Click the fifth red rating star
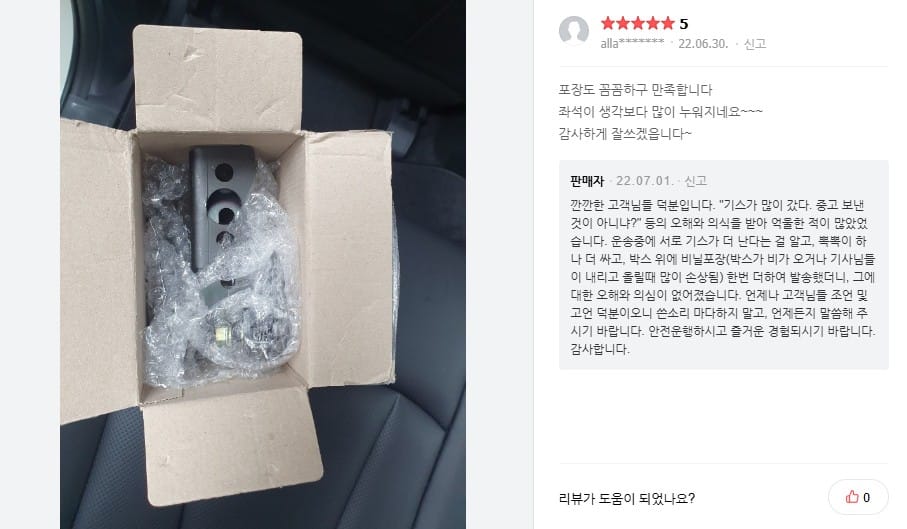Viewport: 907px width, 529px height. click(x=668, y=23)
